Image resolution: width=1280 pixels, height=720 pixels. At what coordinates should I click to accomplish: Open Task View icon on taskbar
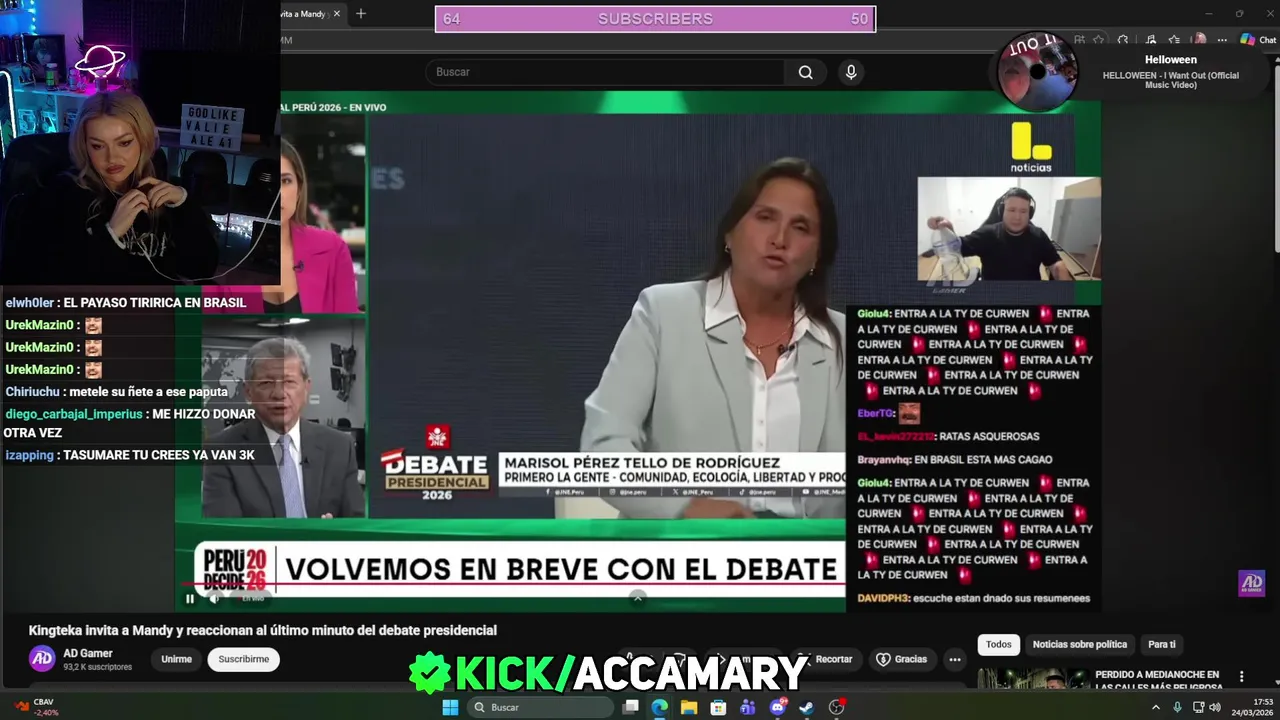tap(631, 707)
